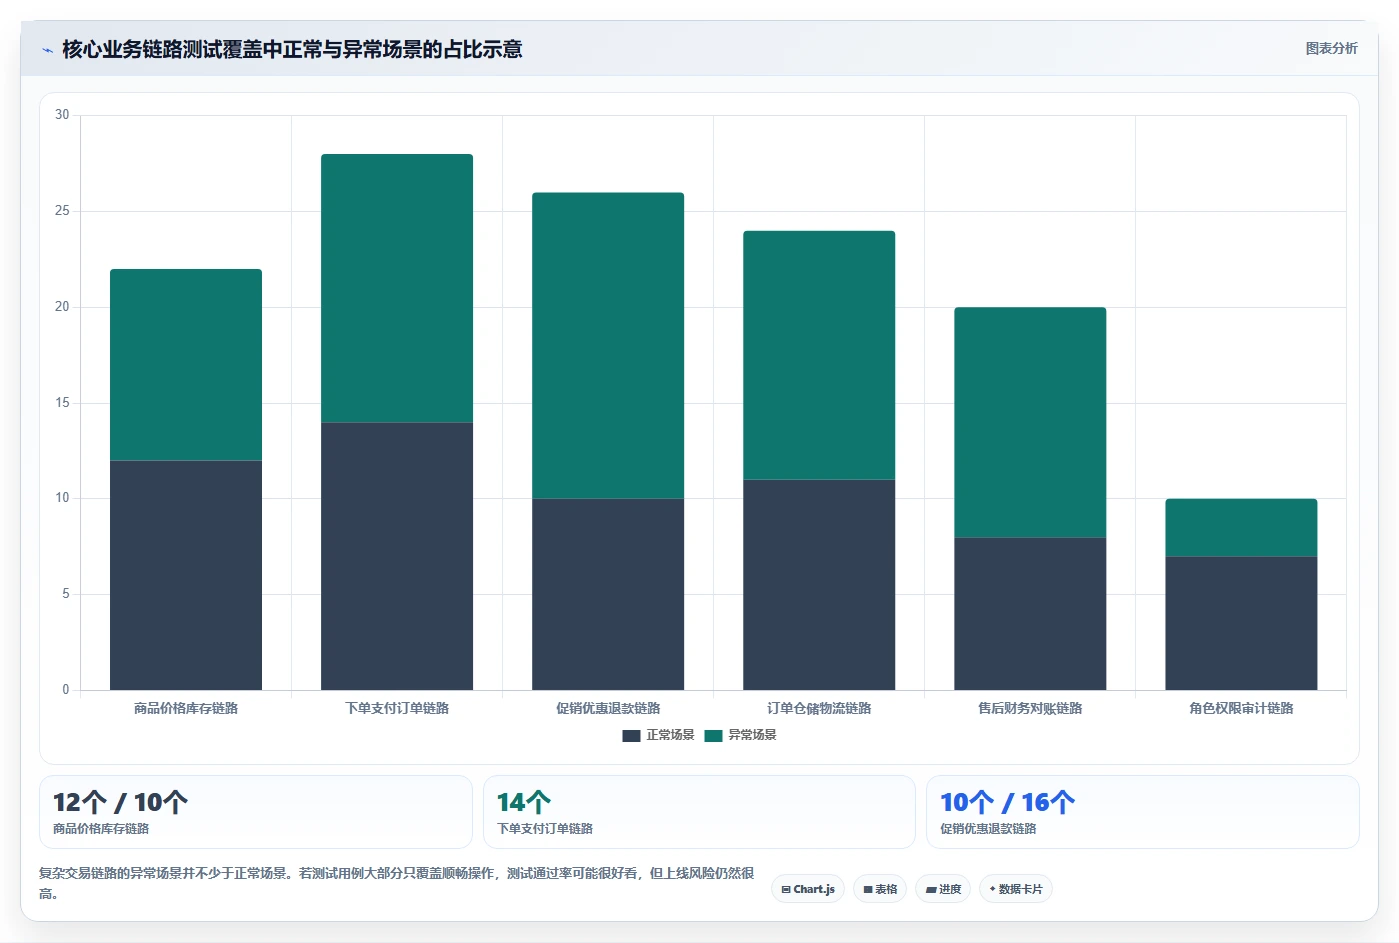Image resolution: width=1399 pixels, height=943 pixels.
Task: Click the navy segment of 角色权限审计链路 bar
Action: click(x=1241, y=623)
